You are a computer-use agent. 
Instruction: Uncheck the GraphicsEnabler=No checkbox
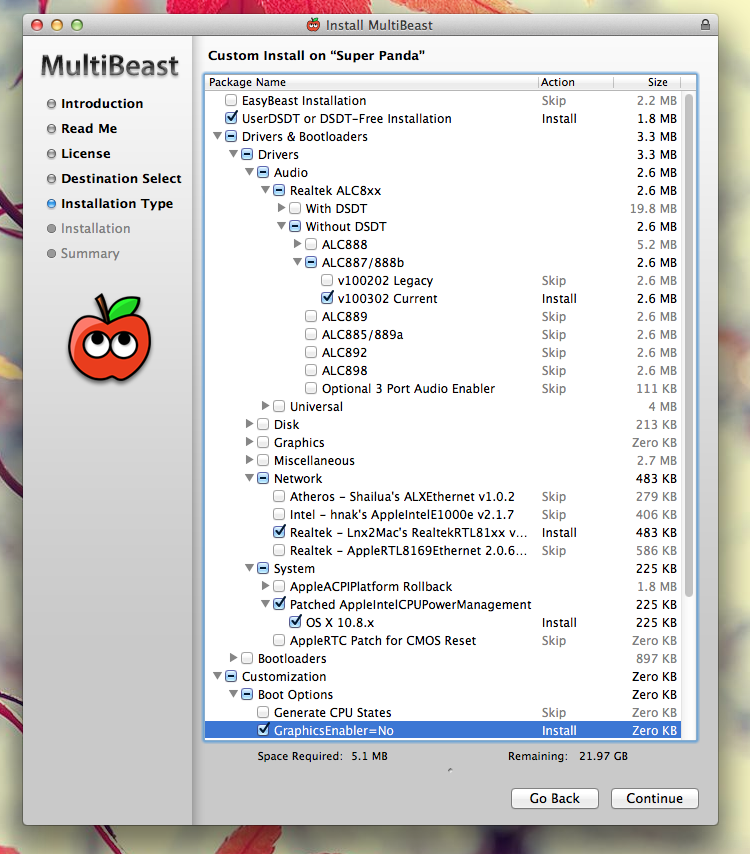coord(263,730)
